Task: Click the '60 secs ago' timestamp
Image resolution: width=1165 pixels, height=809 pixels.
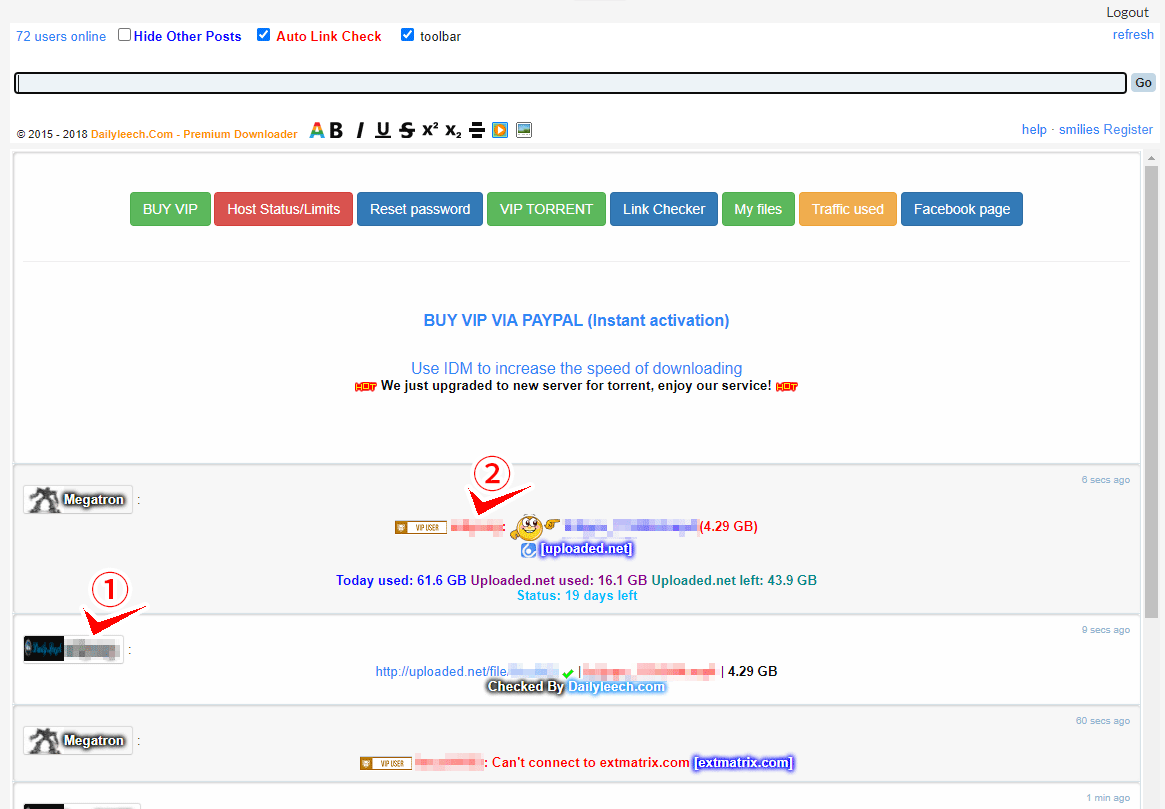Action: pos(1103,721)
